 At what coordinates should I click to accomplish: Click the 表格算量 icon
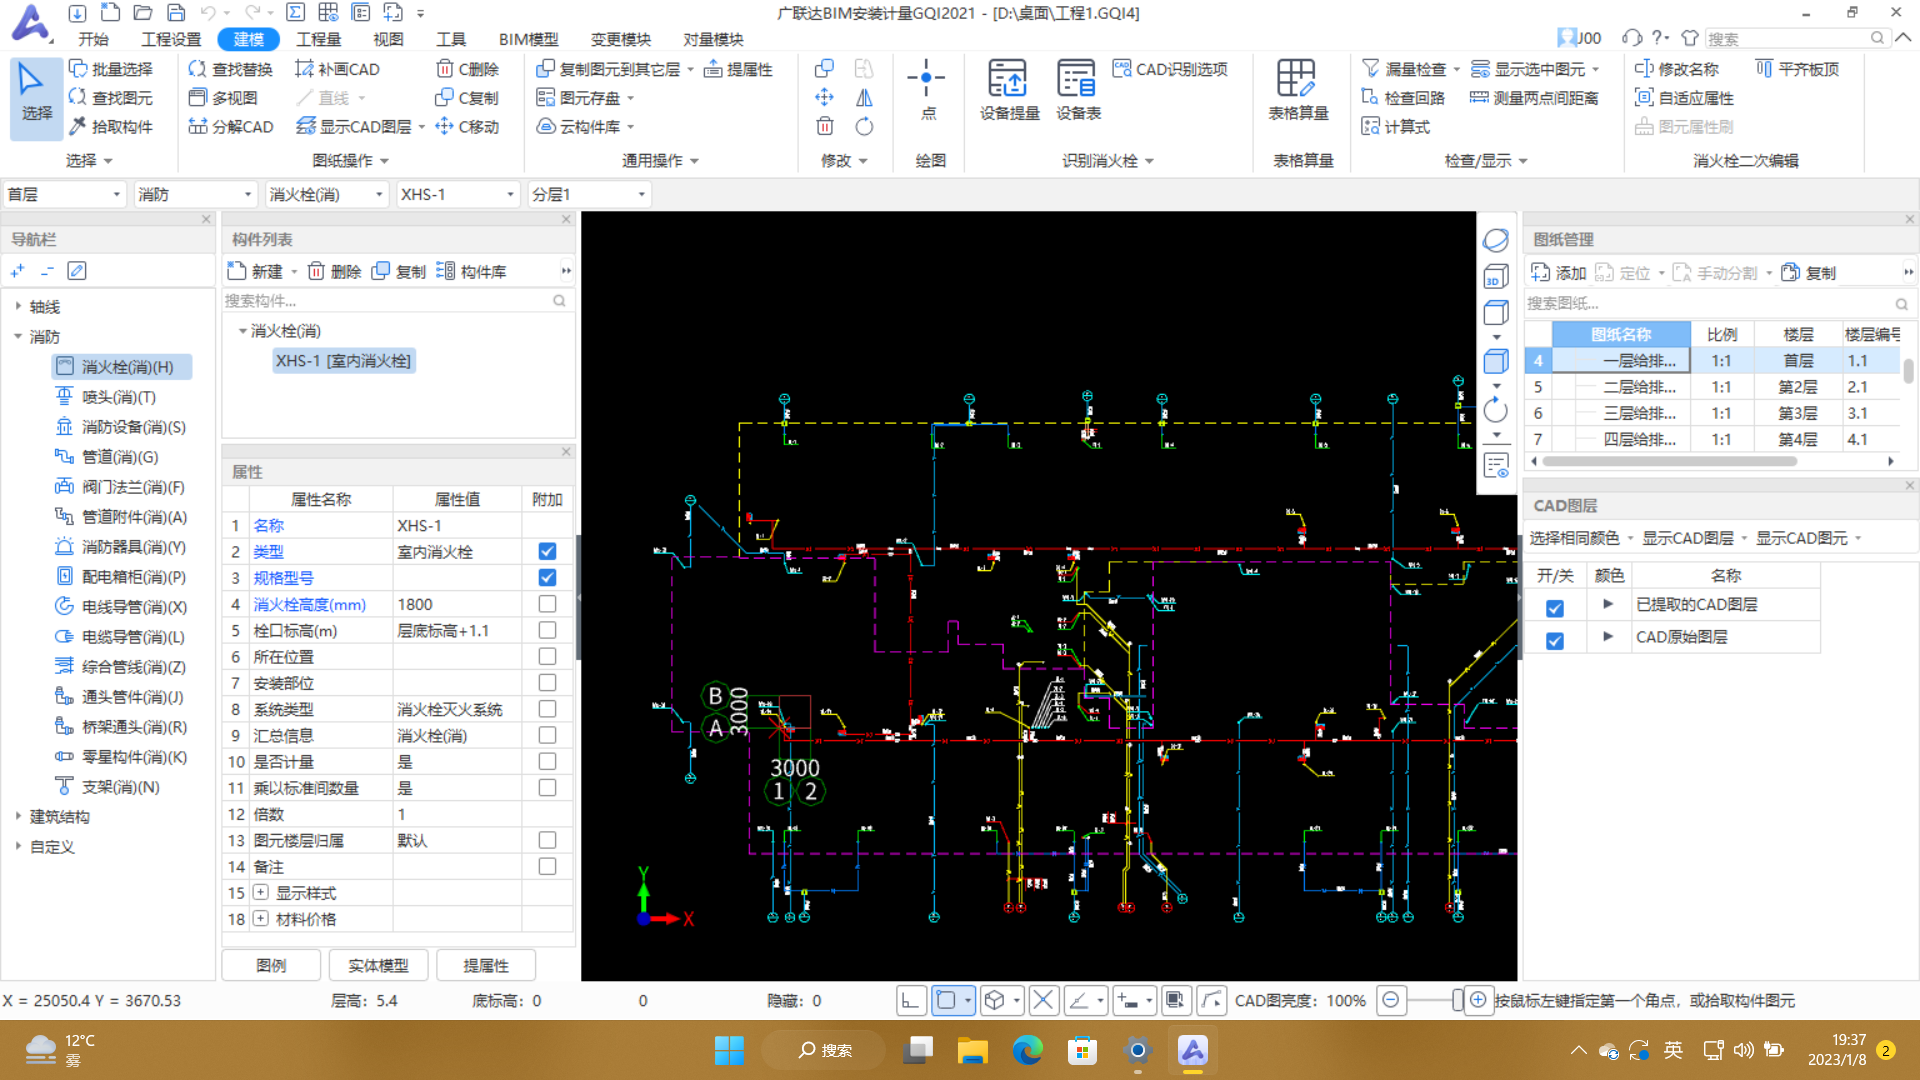(1297, 80)
